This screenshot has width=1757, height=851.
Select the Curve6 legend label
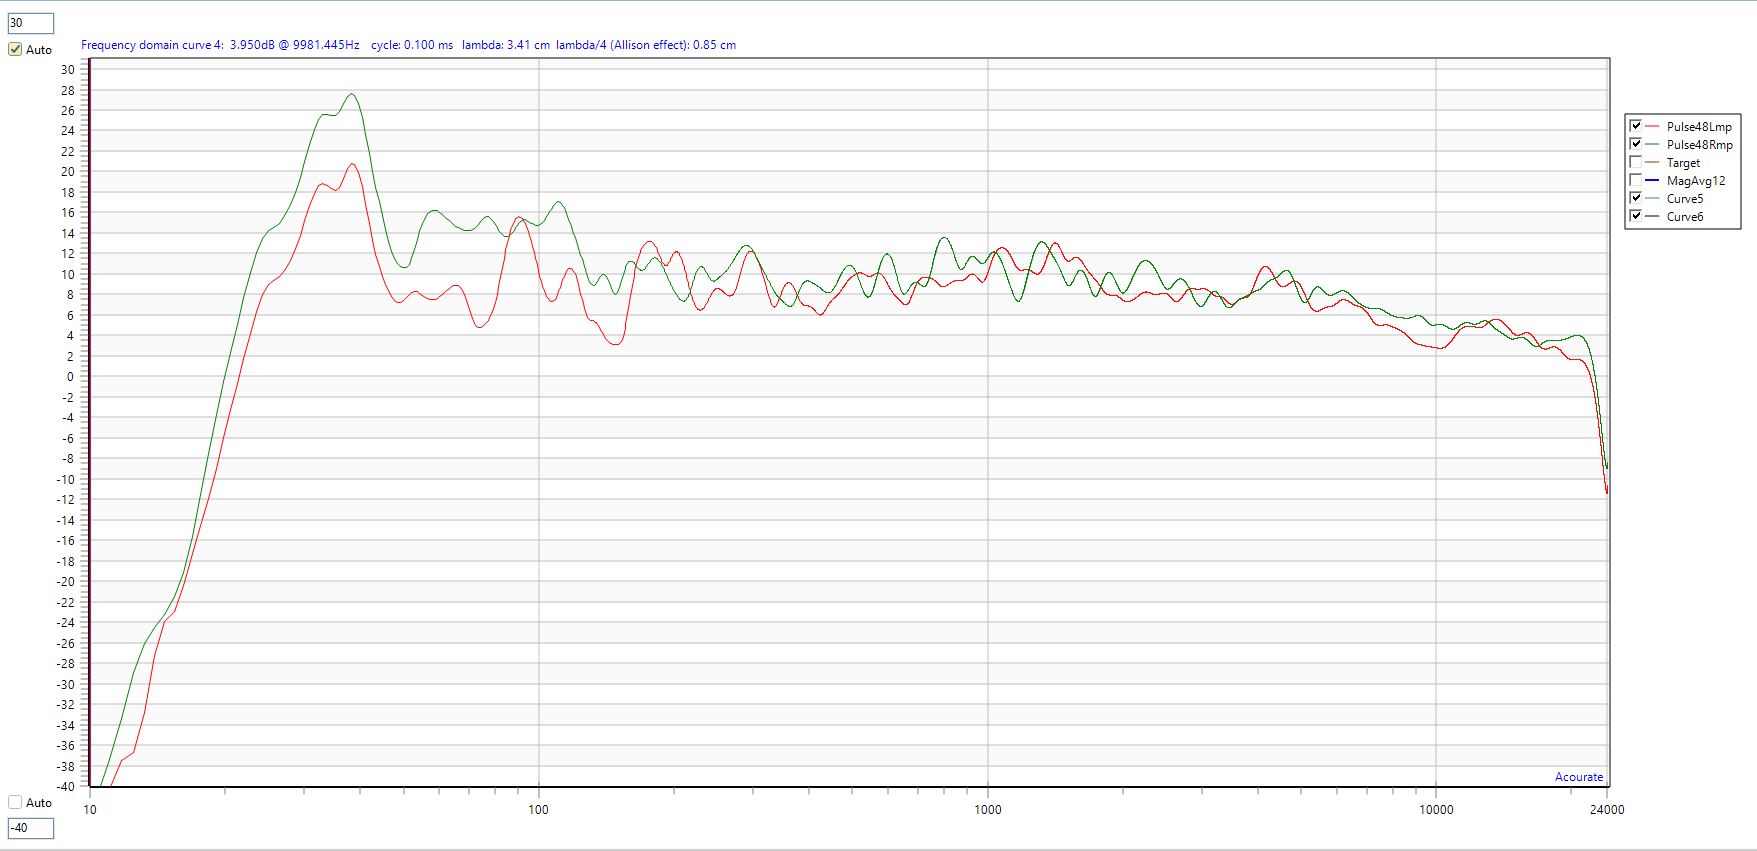pos(1685,217)
